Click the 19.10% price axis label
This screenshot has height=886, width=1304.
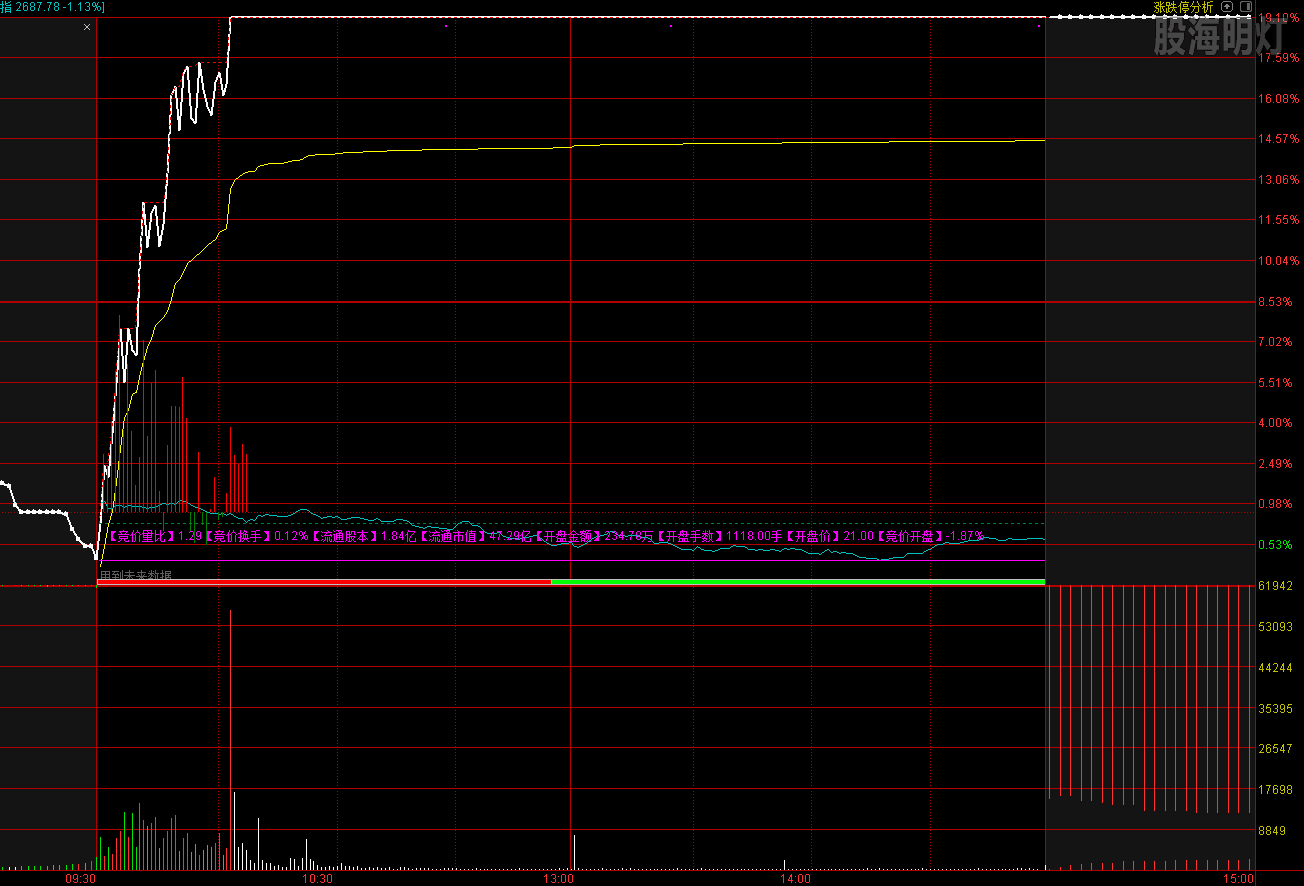(x=1279, y=18)
